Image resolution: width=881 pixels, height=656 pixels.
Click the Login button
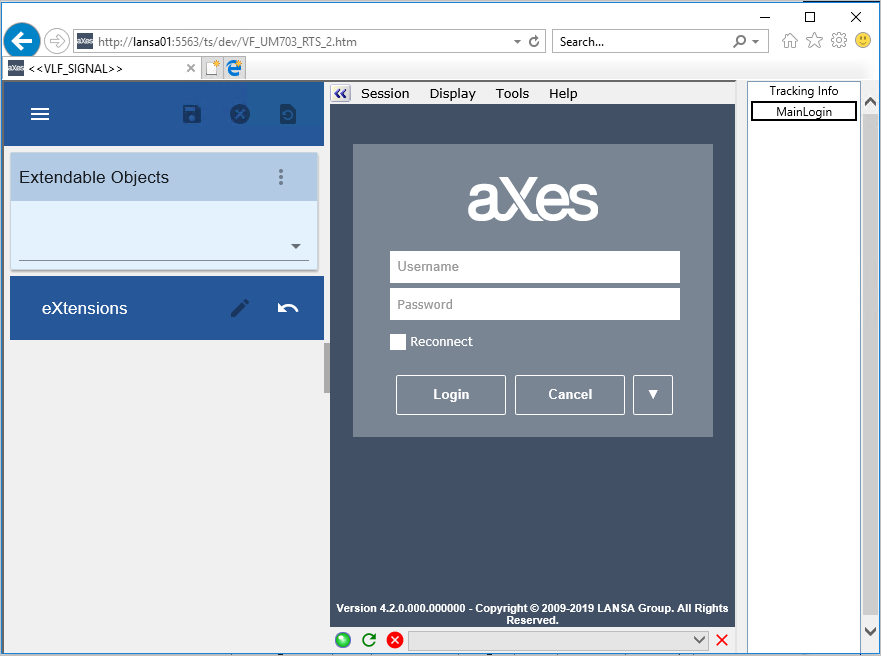pyautogui.click(x=451, y=395)
